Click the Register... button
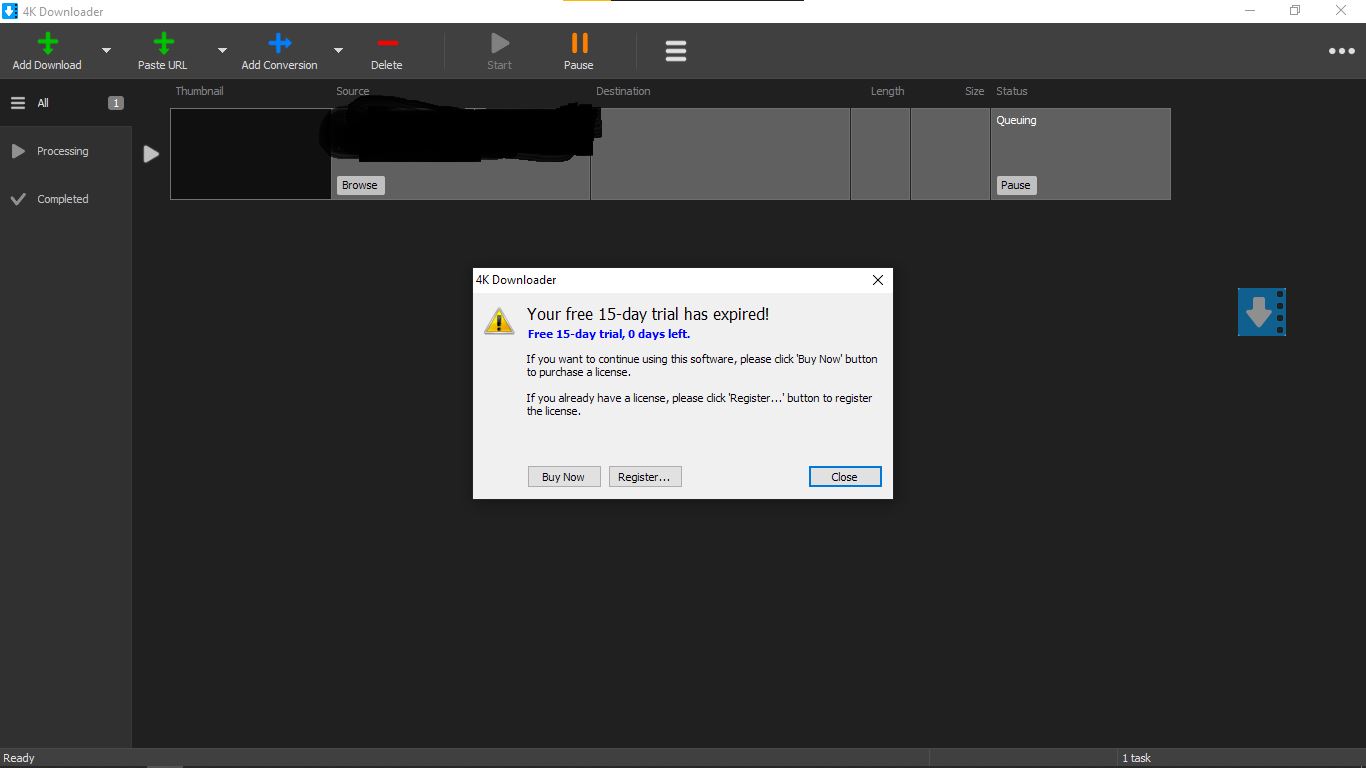 point(645,477)
